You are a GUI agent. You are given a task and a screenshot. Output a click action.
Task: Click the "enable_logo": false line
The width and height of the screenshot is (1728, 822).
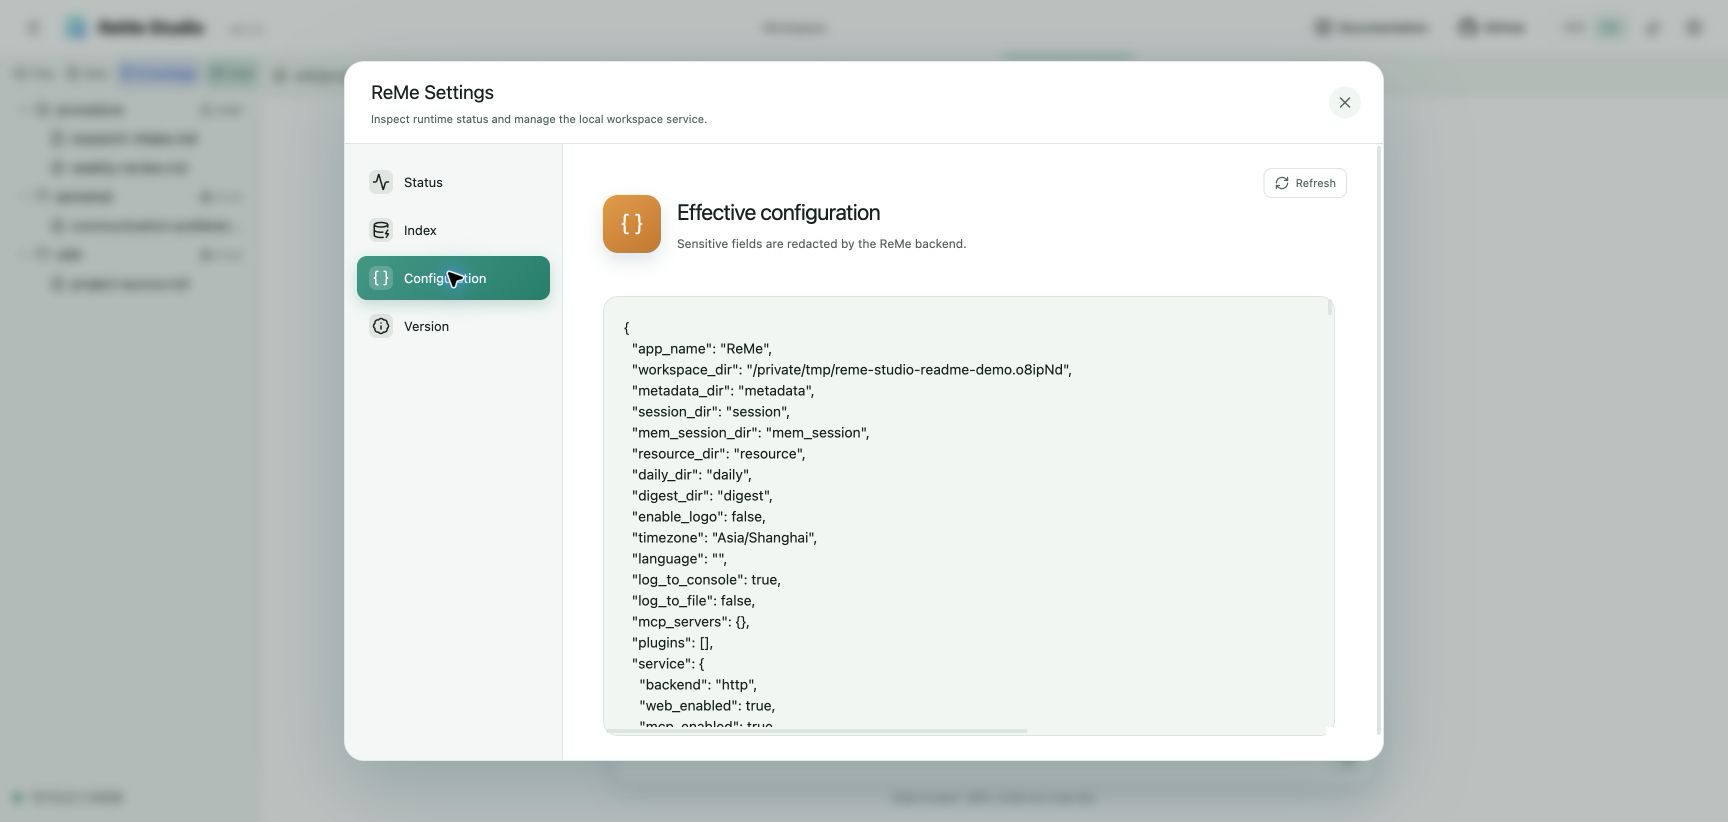pos(698,516)
